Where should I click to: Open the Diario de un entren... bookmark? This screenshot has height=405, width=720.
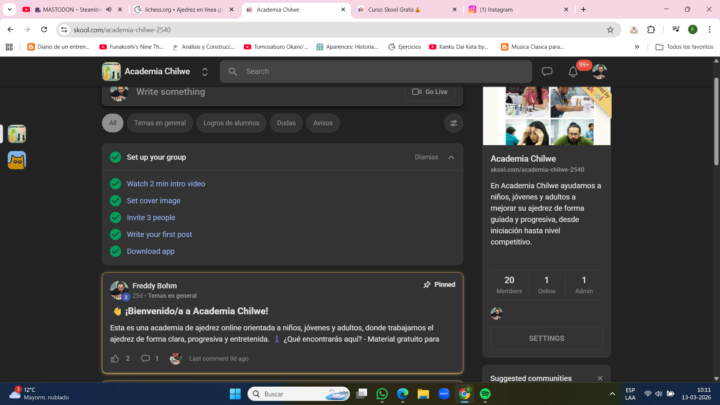pos(58,47)
